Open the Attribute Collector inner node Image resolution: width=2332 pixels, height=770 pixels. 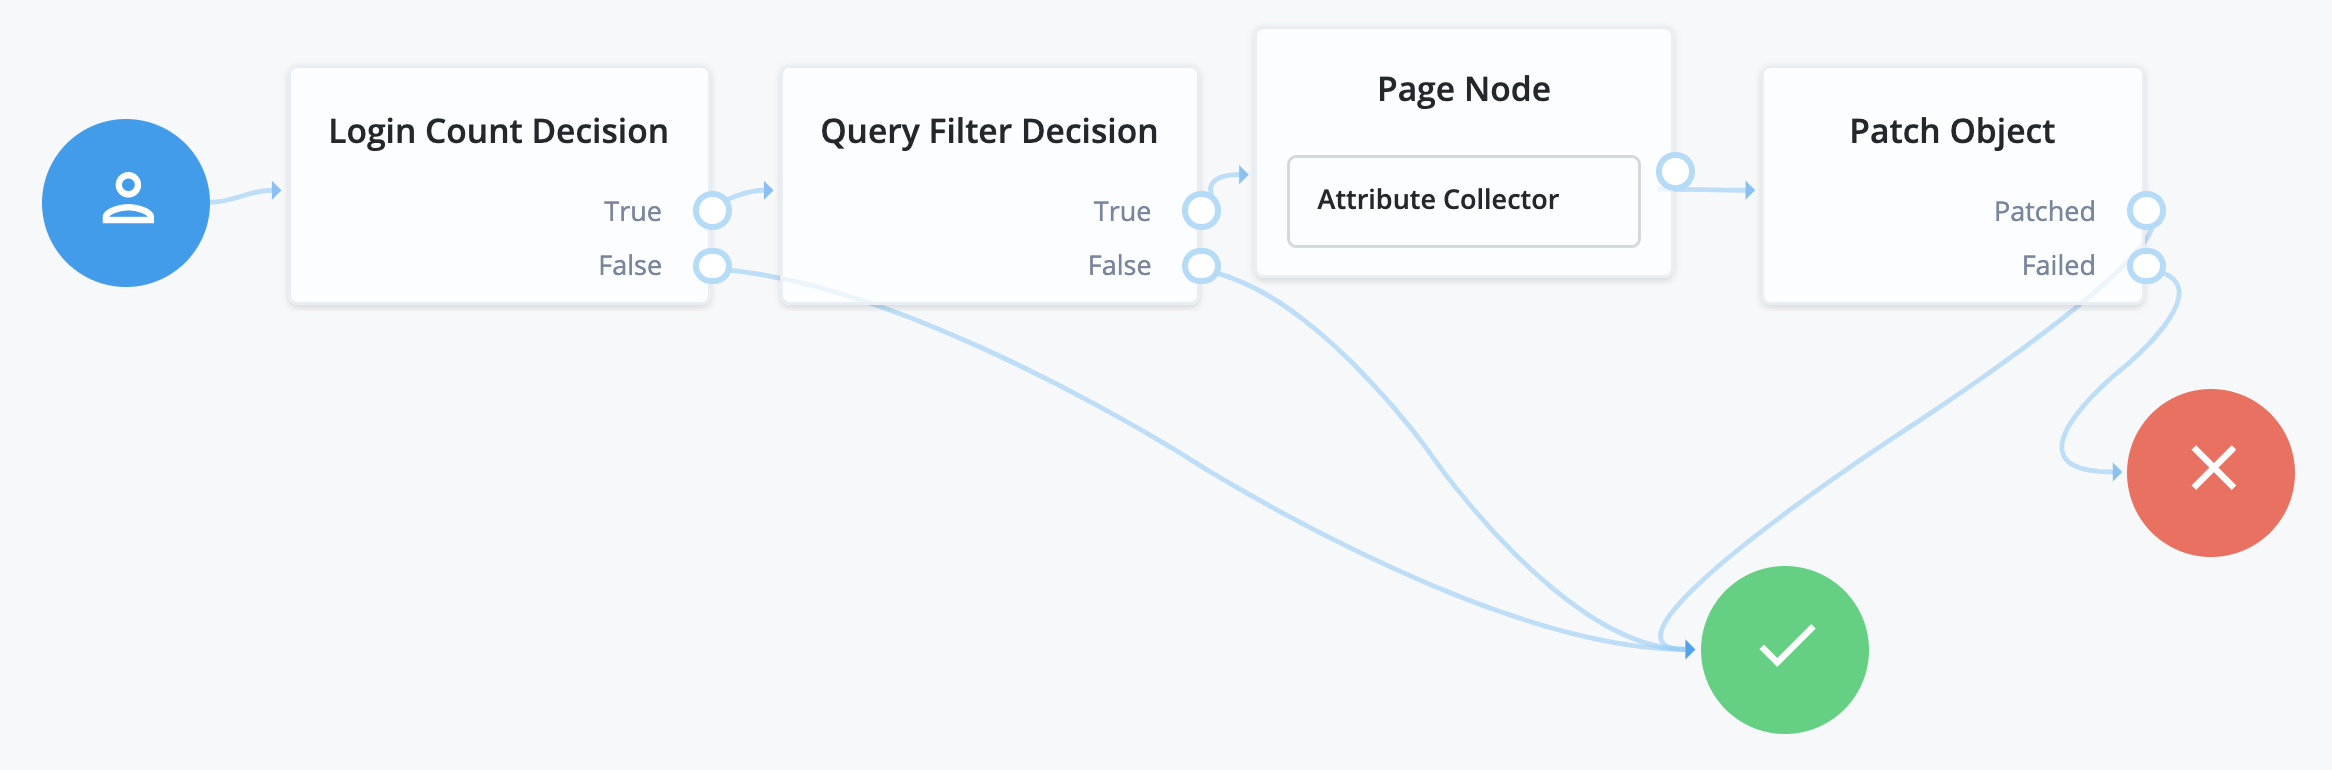click(x=1464, y=200)
